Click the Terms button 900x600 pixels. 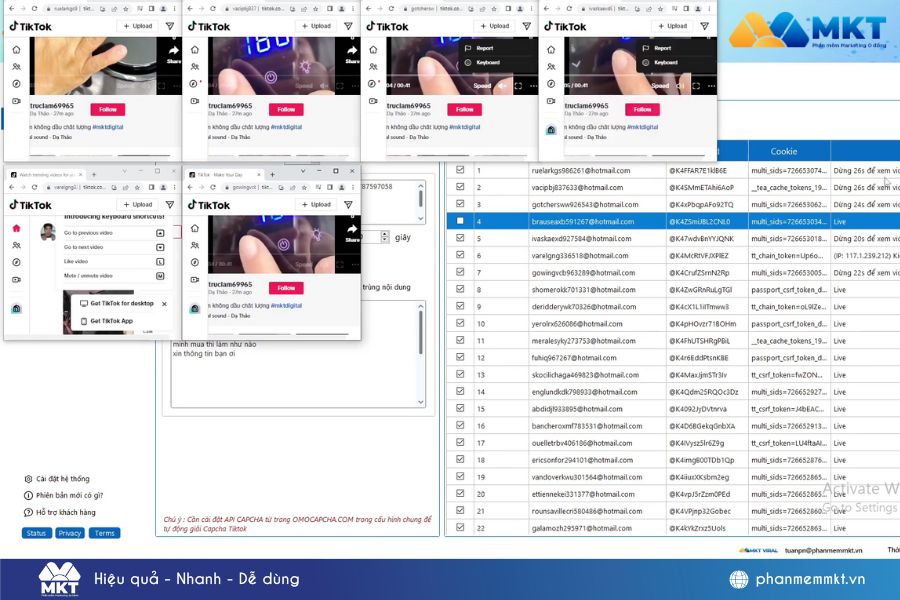coord(104,533)
